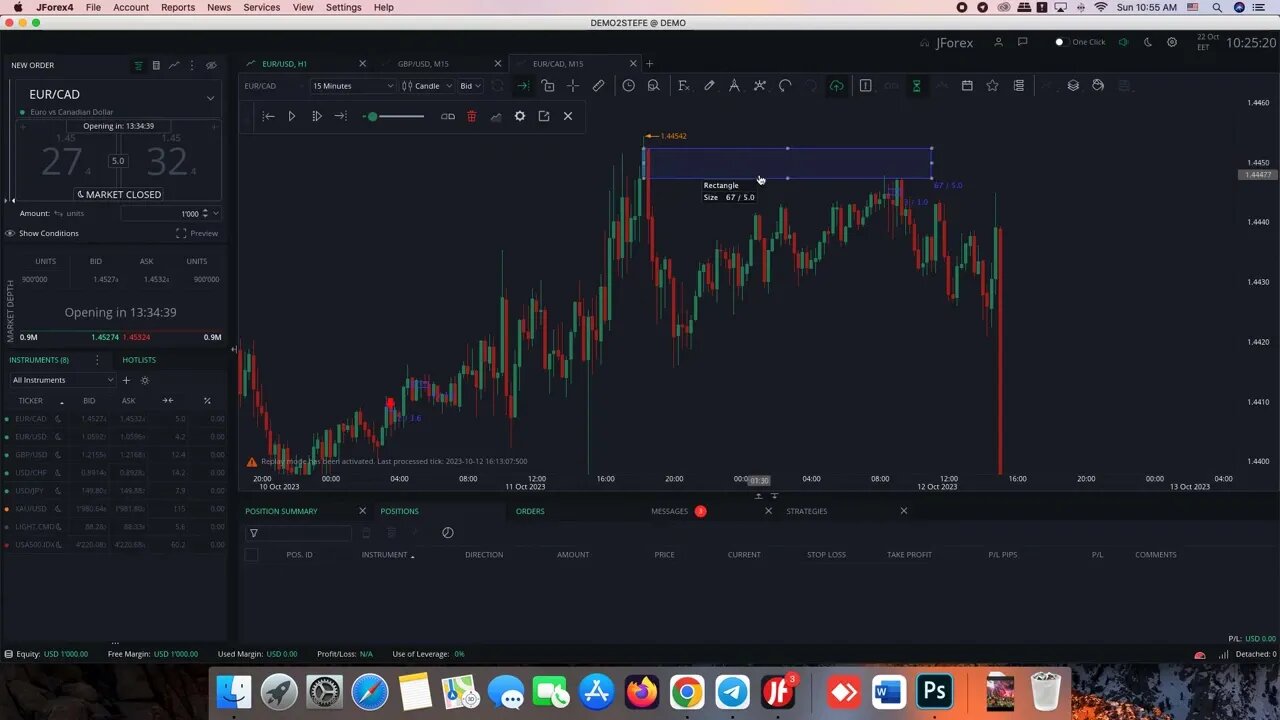
Task: Open the JForex settings gear at top right
Action: click(x=1172, y=42)
